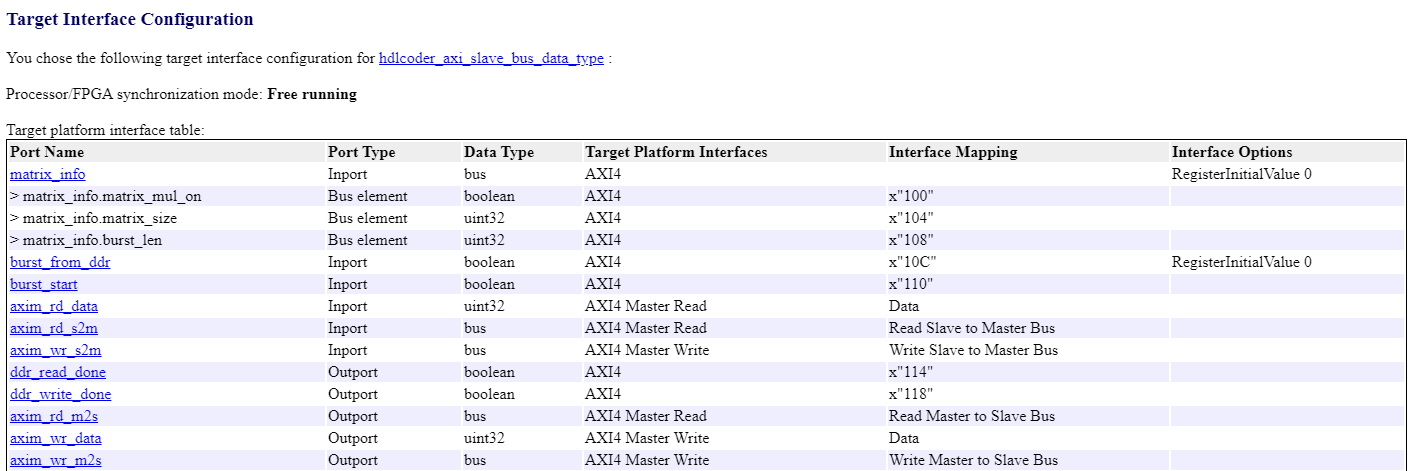Click the x"10C" interface mapping cell

tap(912, 262)
